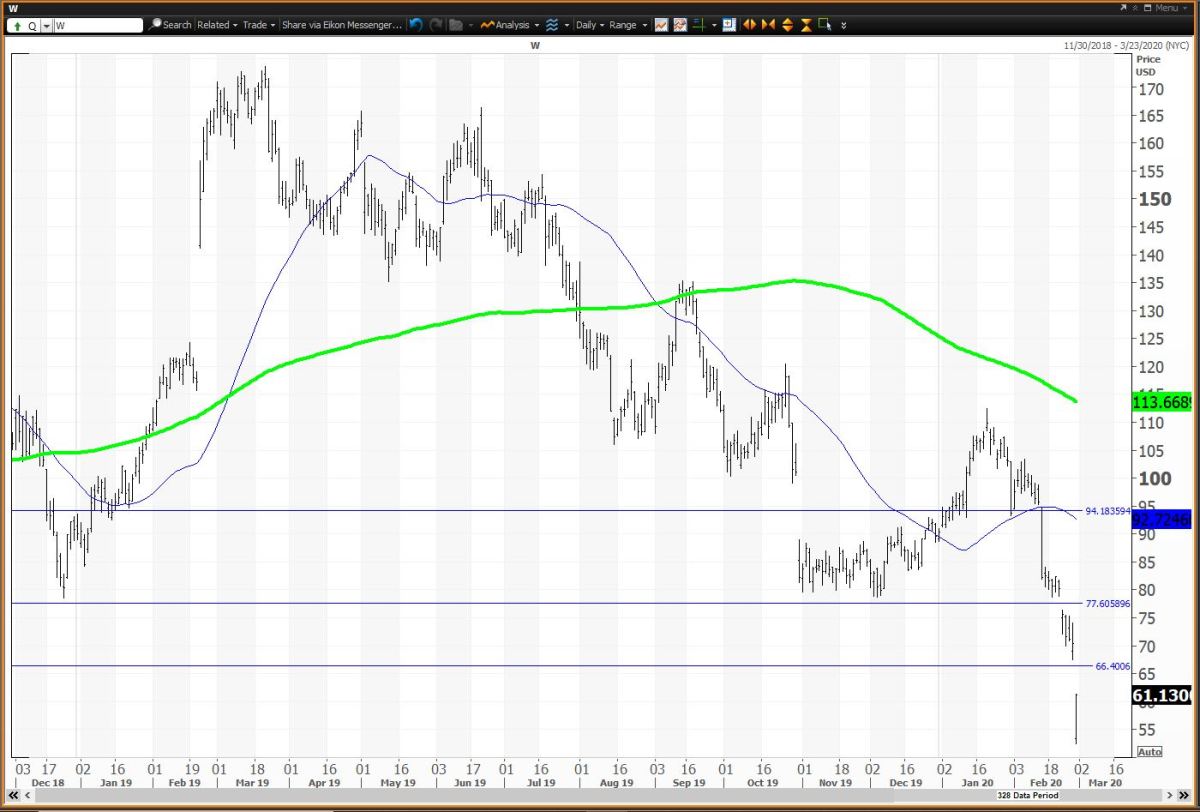The height and width of the screenshot is (812, 1200).
Task: Click the green crosshair tool icon
Action: pyautogui.click(x=701, y=25)
